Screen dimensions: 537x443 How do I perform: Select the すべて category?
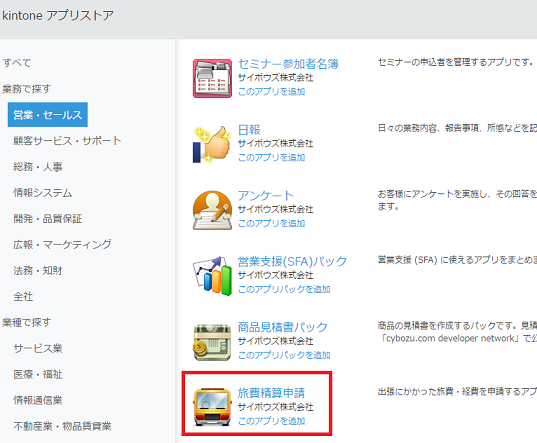17,63
